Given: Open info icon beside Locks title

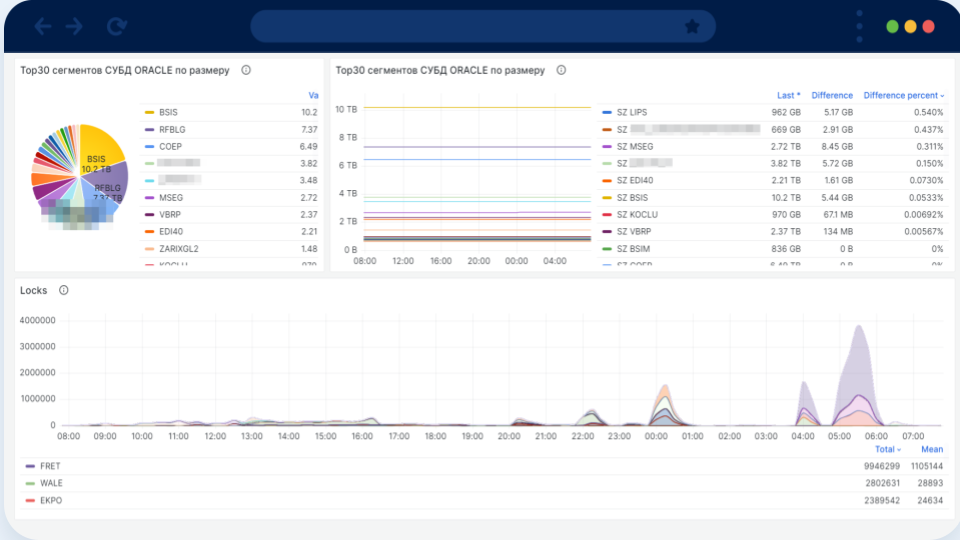Looking at the screenshot, I should (64, 290).
